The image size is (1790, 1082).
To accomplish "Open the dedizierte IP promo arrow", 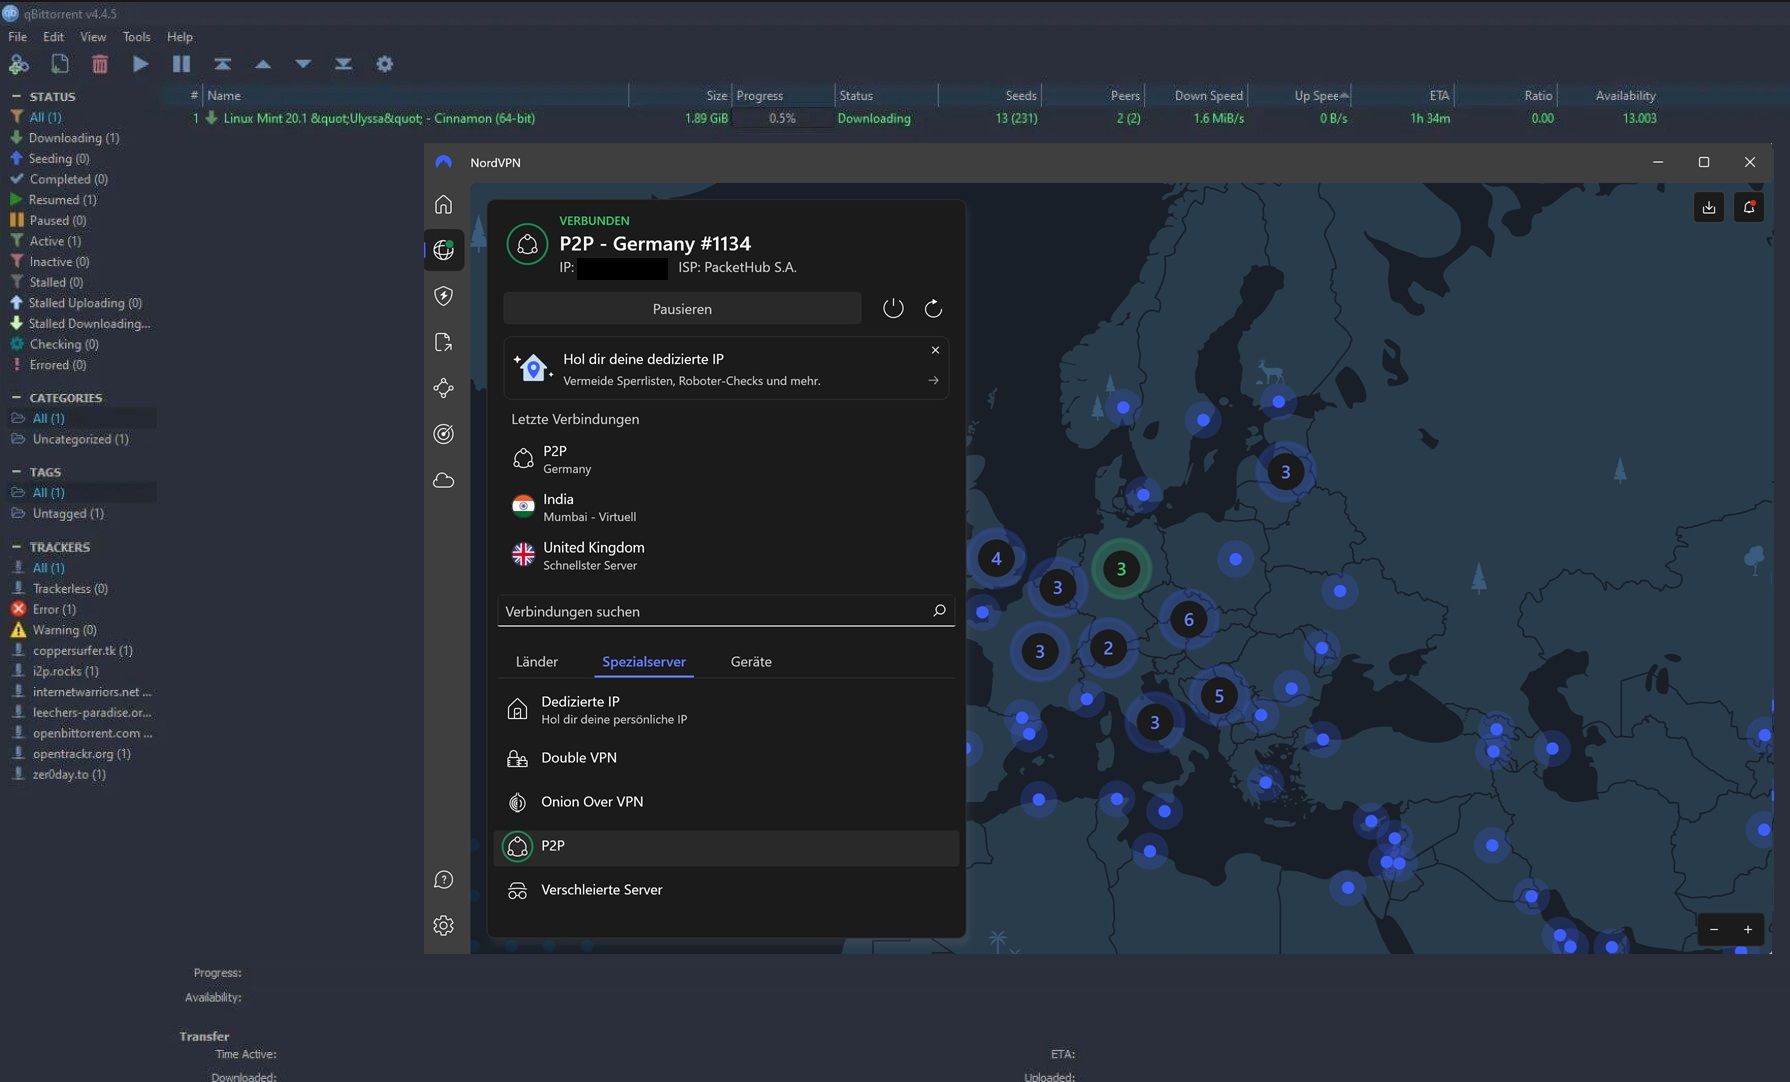I will [933, 381].
